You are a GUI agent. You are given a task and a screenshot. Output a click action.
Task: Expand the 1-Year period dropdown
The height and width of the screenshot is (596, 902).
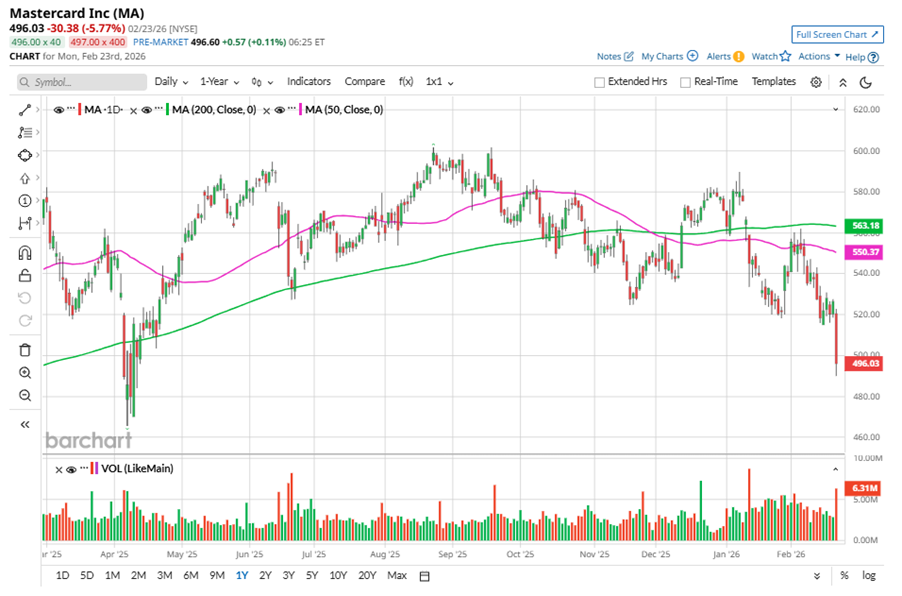(219, 82)
